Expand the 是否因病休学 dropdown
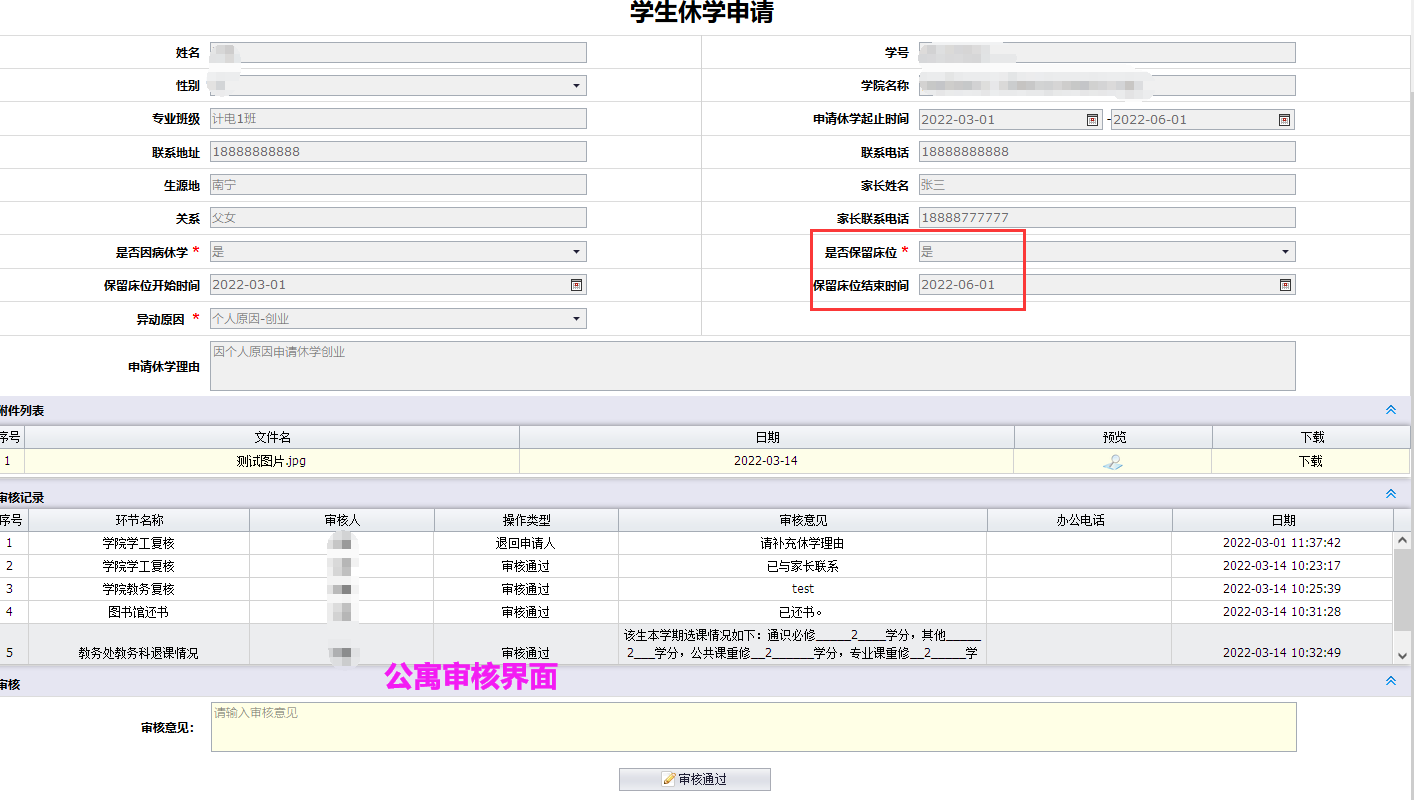 (576, 252)
